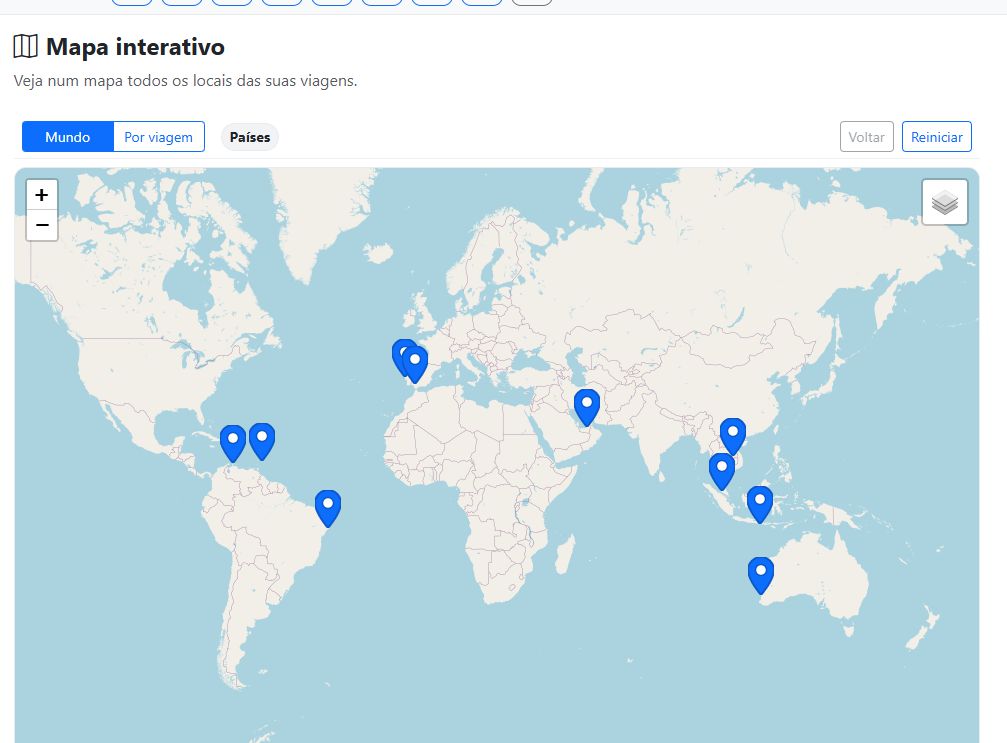This screenshot has height=743, width=1007.
Task: Zoom in the map with plus button
Action: tap(42, 195)
